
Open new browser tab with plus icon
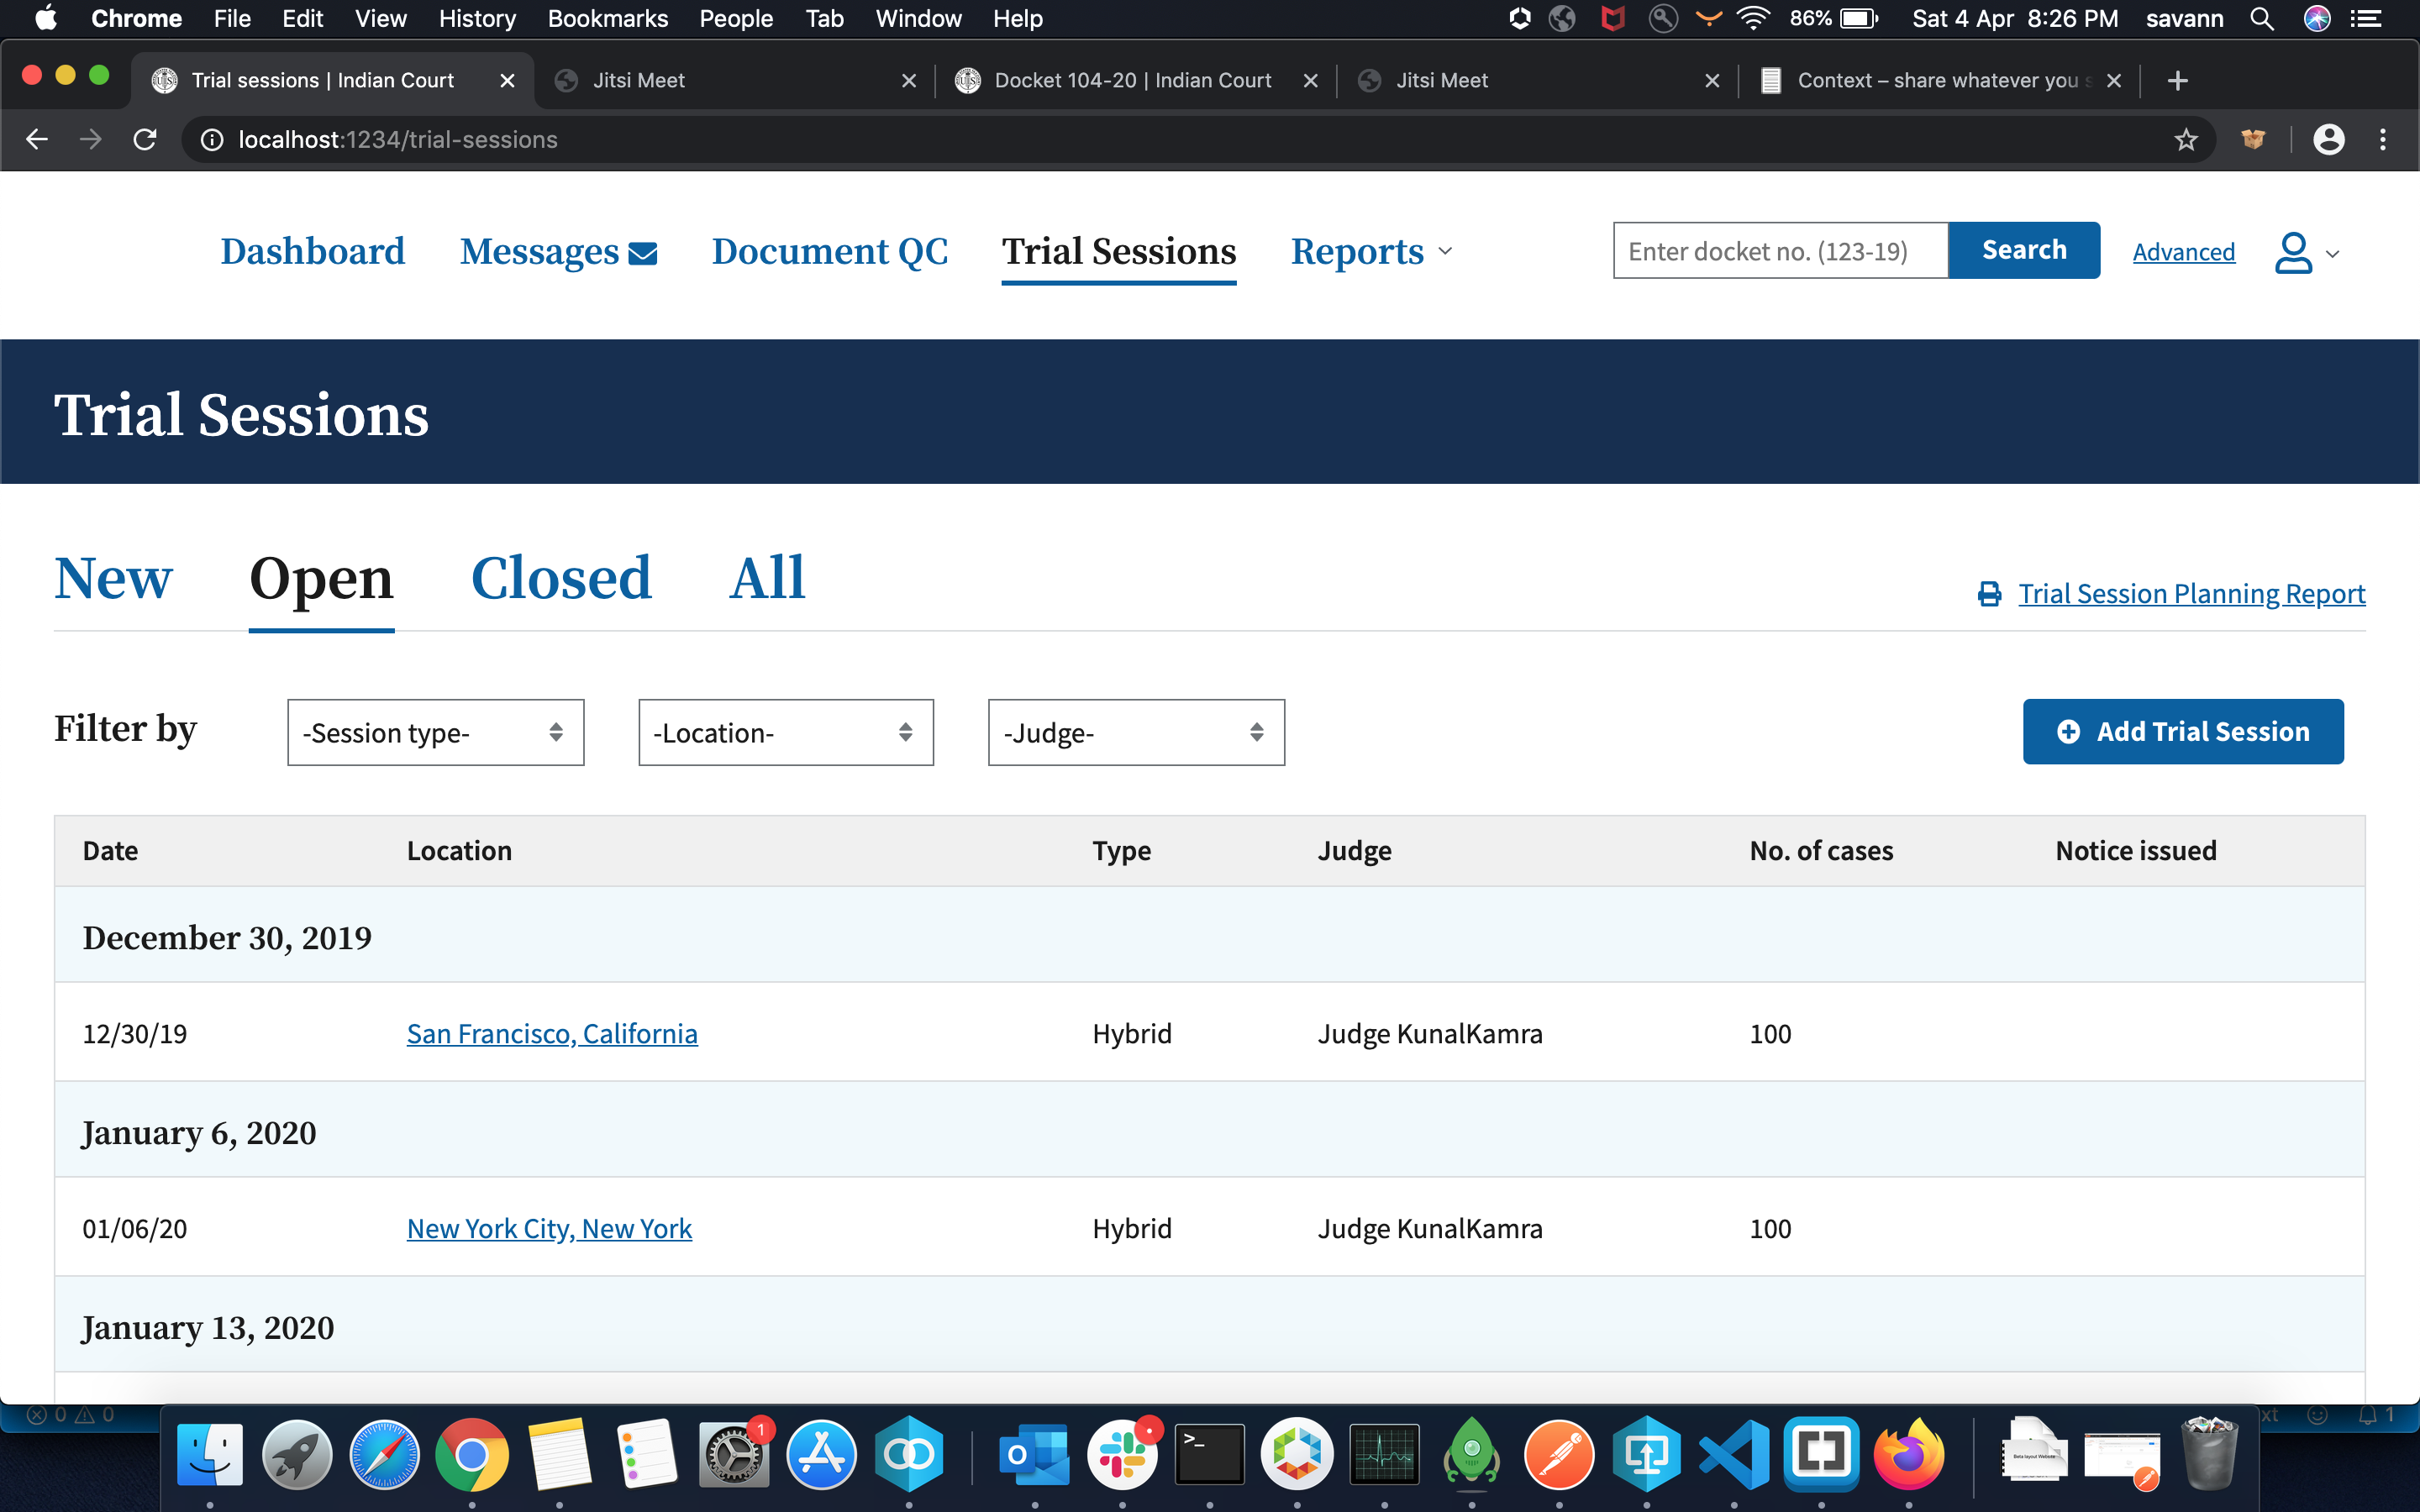pos(2177,81)
